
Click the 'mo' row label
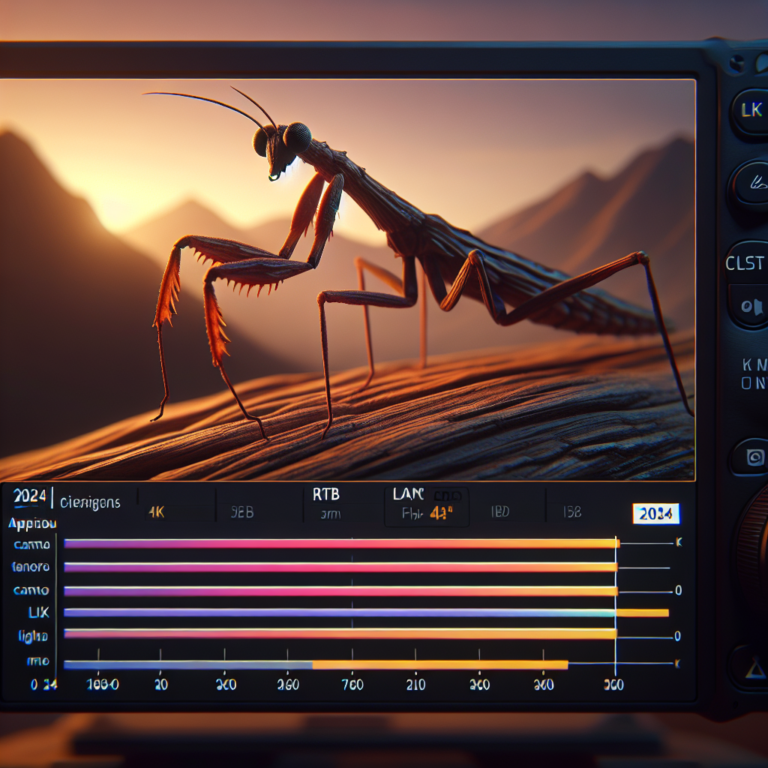[38, 661]
